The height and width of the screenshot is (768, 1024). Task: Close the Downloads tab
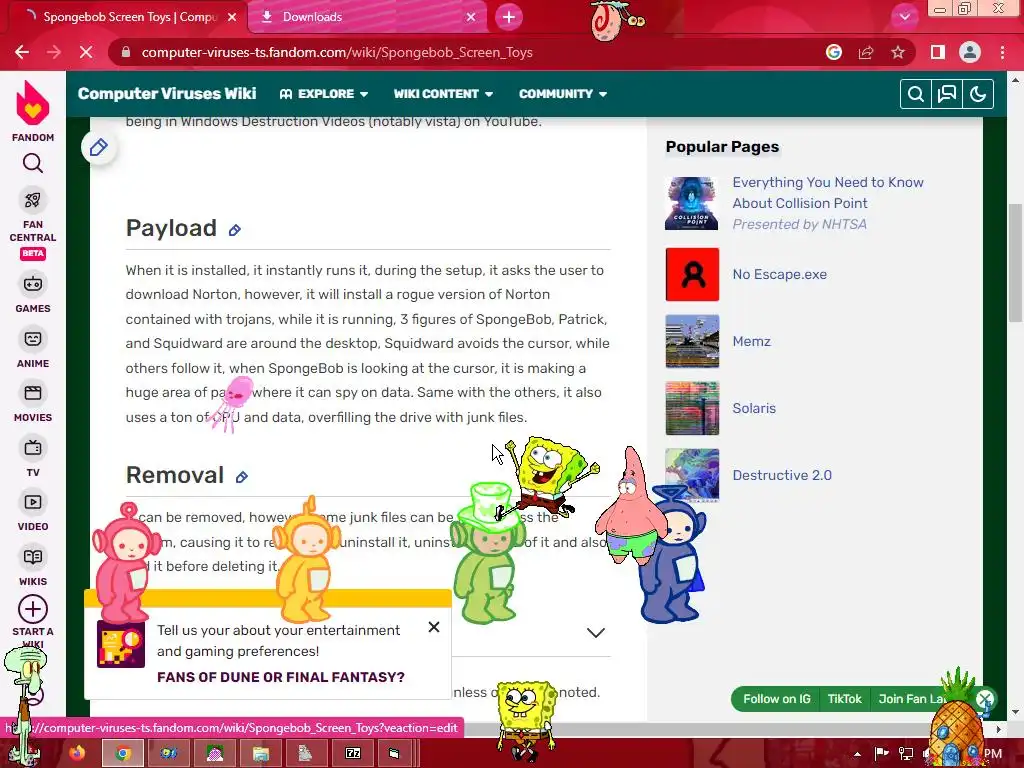click(471, 17)
